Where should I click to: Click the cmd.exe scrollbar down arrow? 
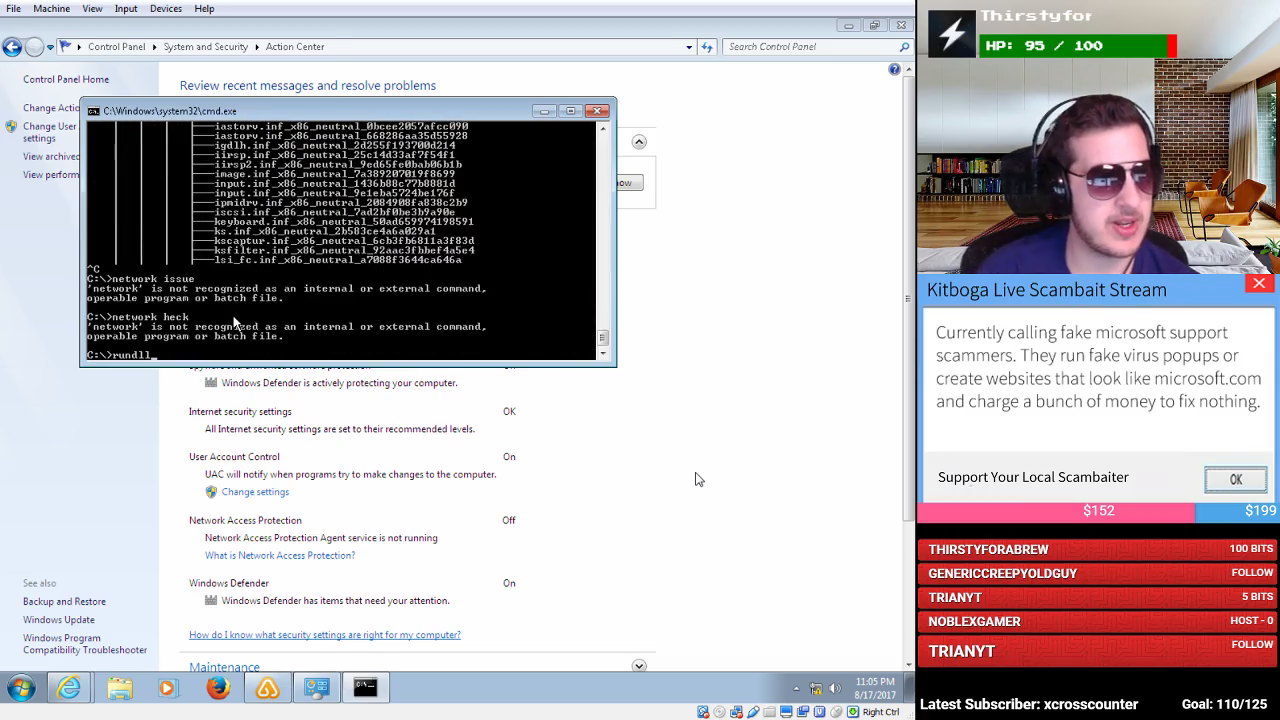[x=603, y=354]
